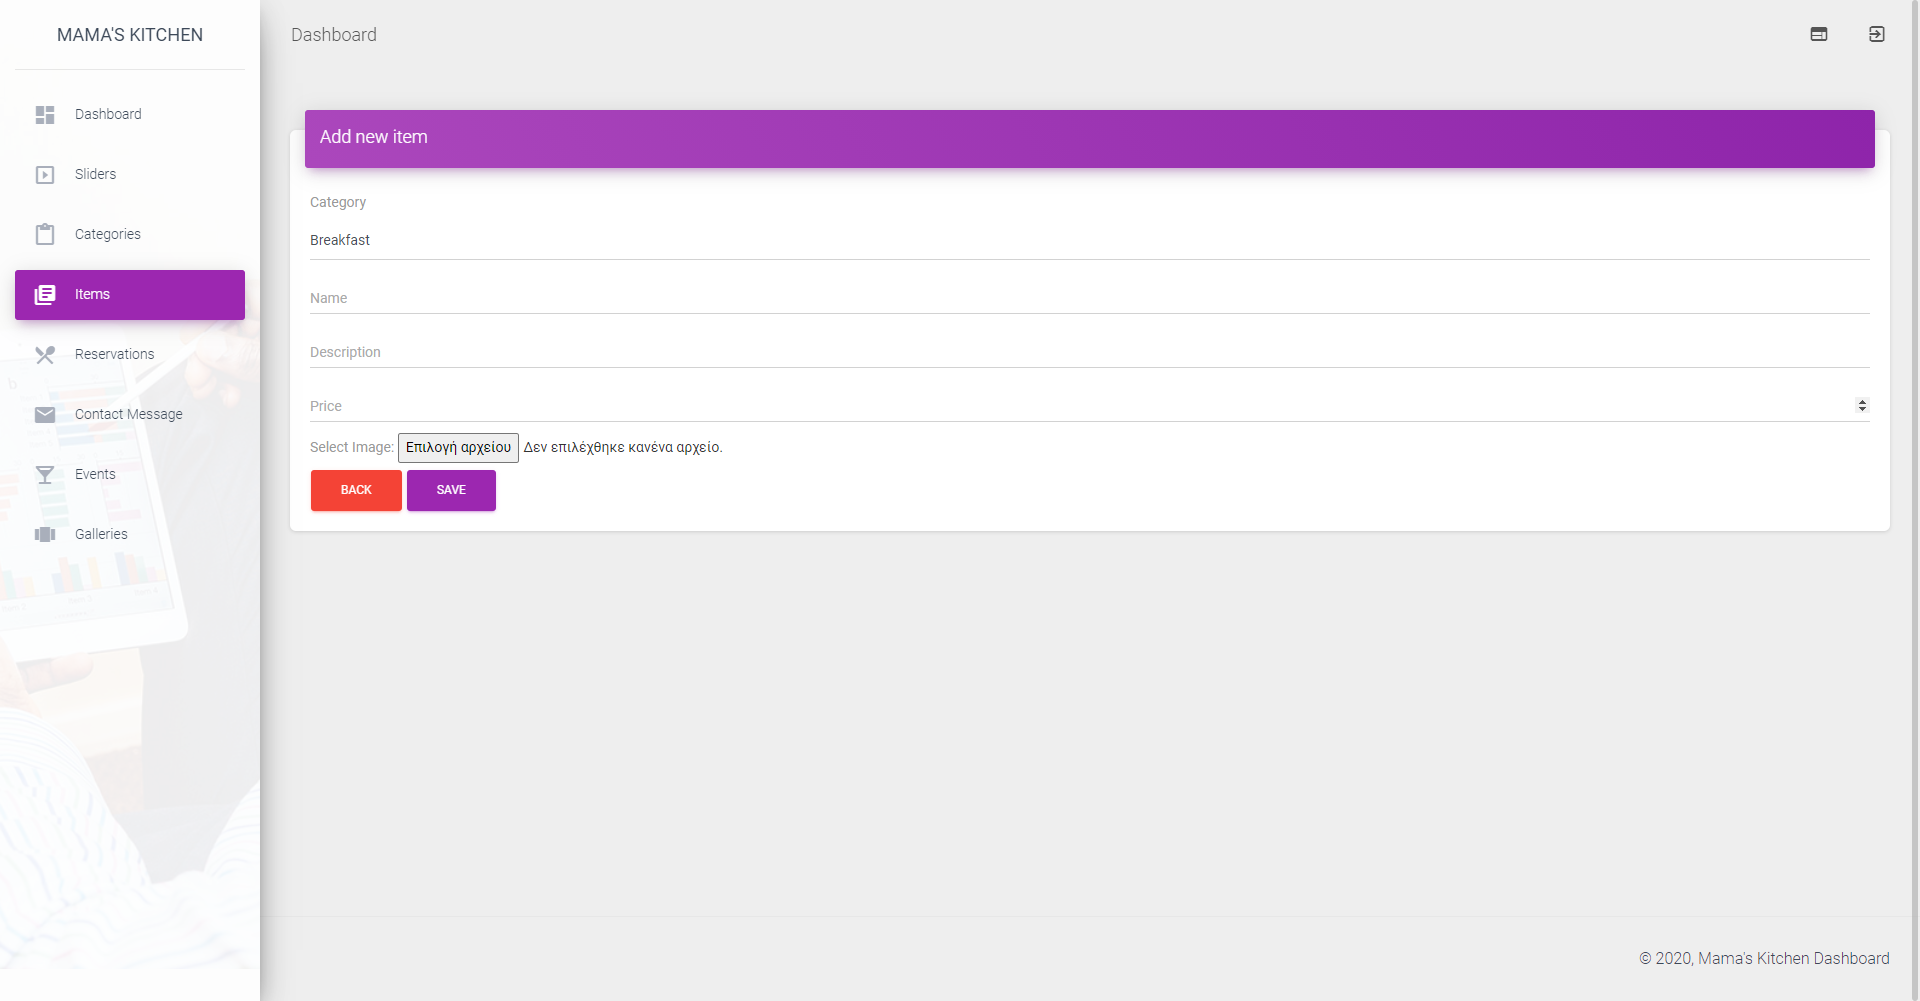Click the Price field spinner arrows
This screenshot has height=1001, width=1920.
(x=1862, y=406)
